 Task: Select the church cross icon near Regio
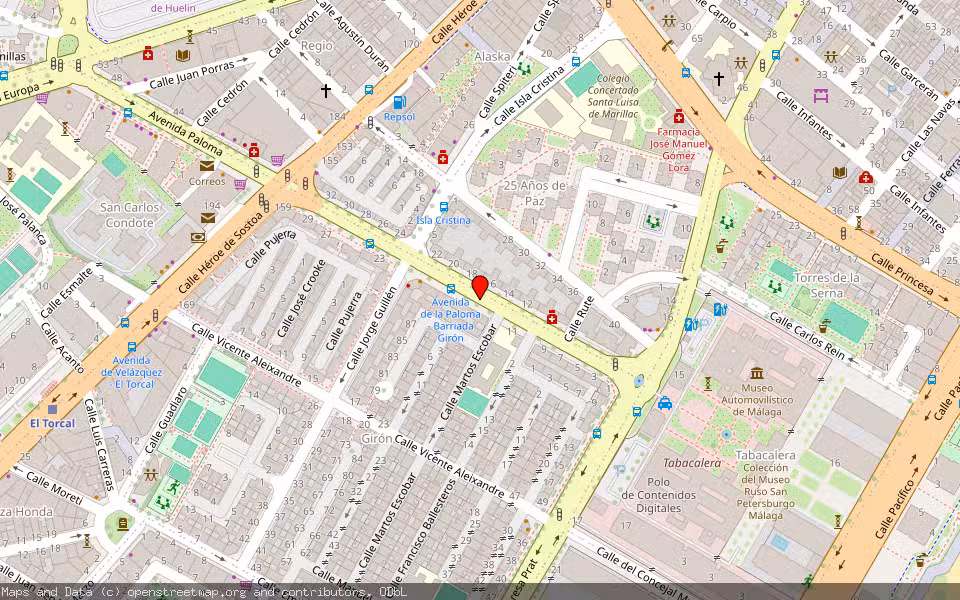point(327,90)
